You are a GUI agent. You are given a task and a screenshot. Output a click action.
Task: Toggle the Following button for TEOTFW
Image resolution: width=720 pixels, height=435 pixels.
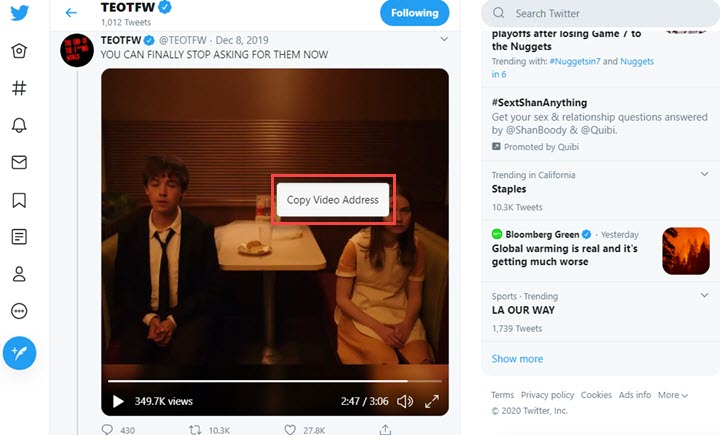pos(414,13)
